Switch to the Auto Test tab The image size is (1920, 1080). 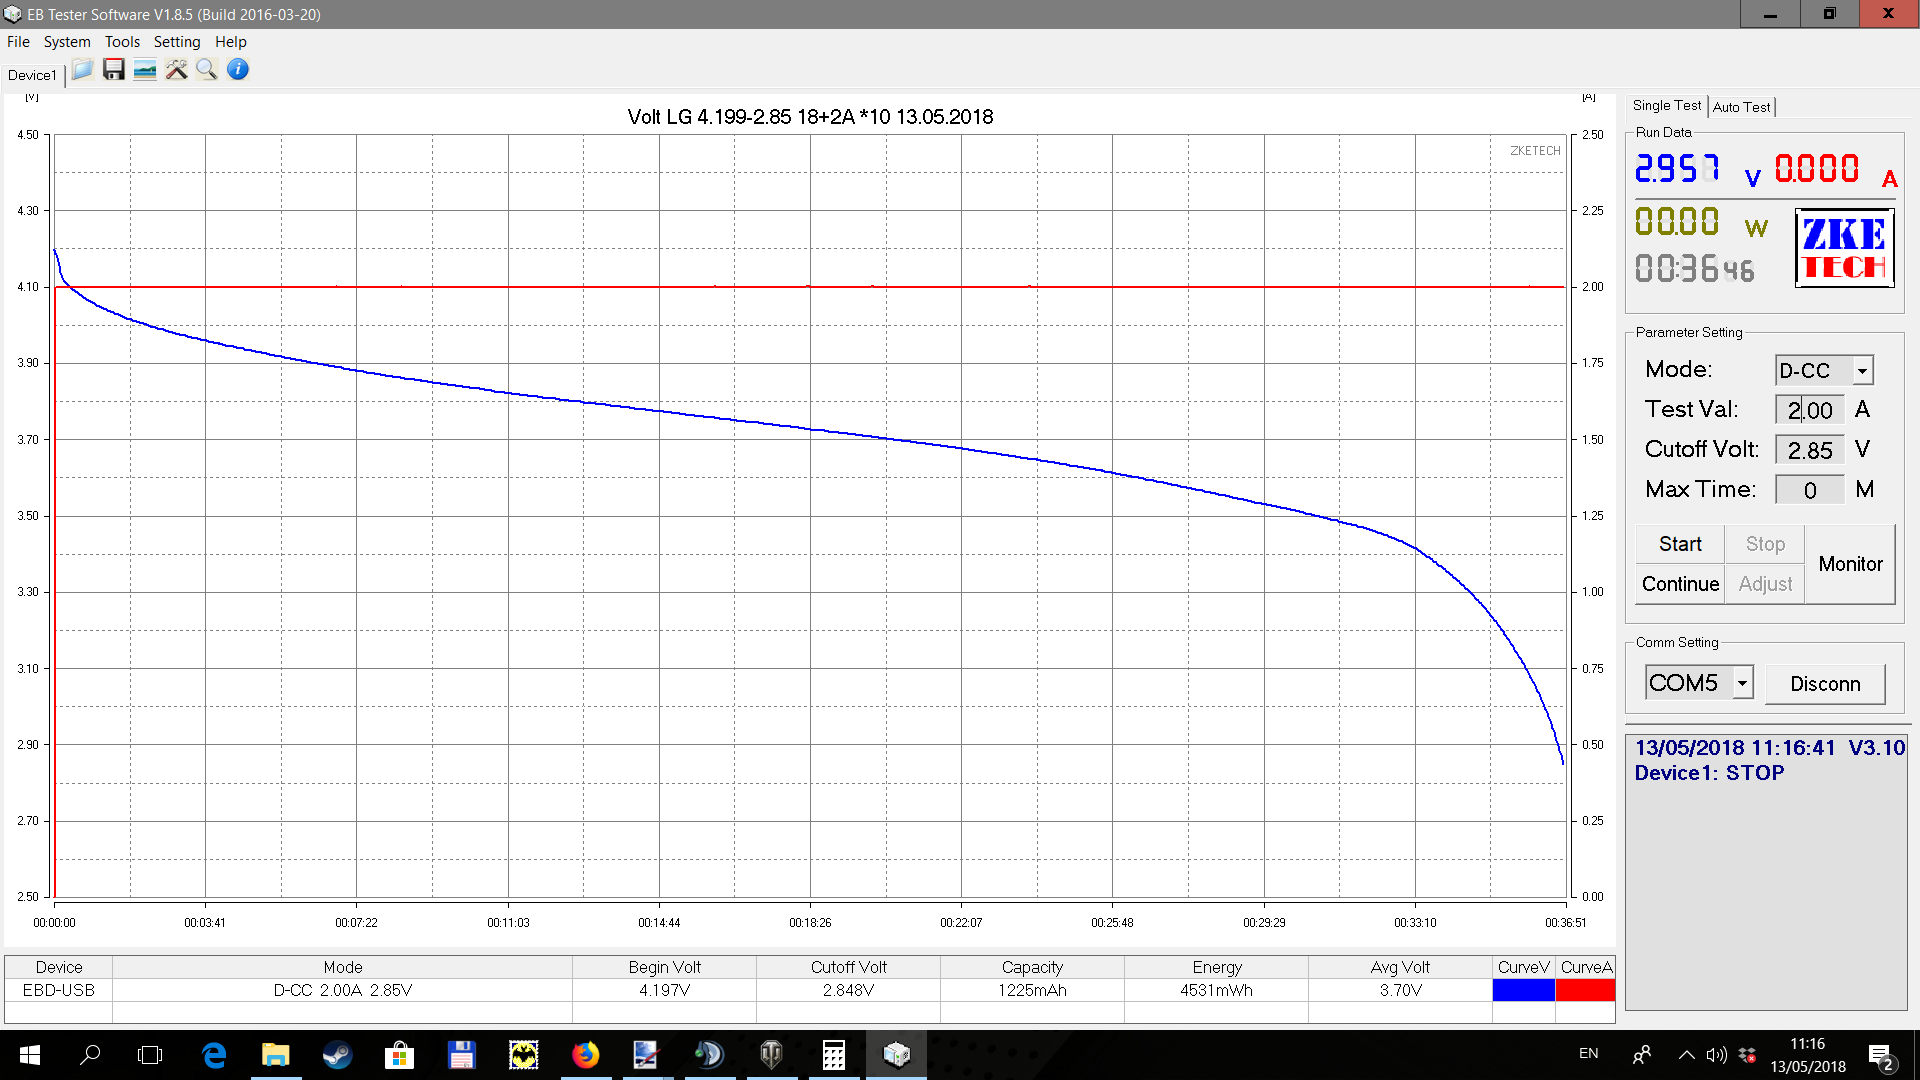(1741, 107)
